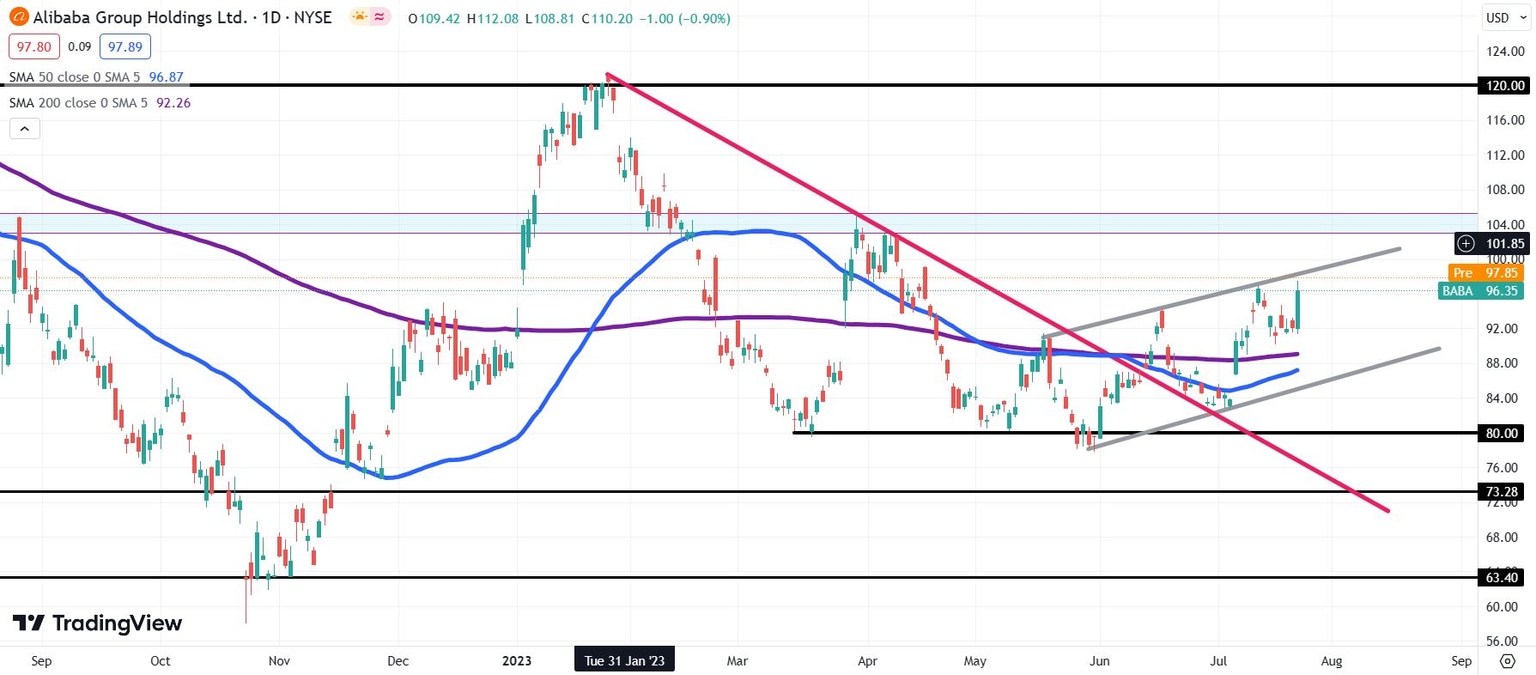Select the 73.28 horizontal line price label
1536x675 pixels.
pos(1504,492)
